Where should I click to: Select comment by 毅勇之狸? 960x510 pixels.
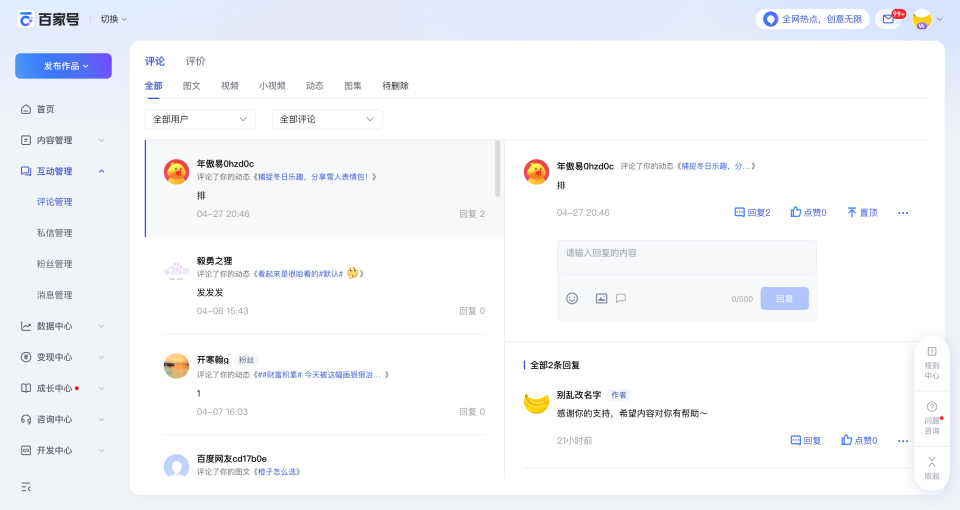[324, 285]
